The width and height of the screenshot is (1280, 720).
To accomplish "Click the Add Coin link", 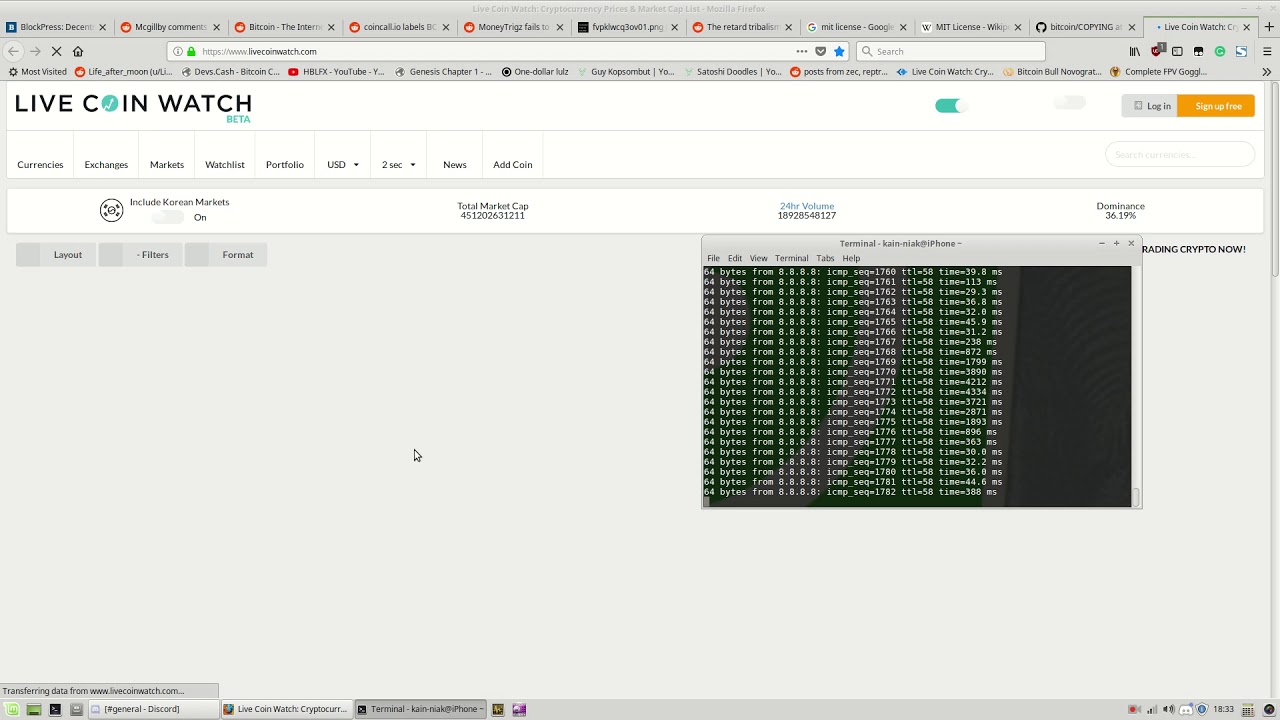I will coord(513,165).
